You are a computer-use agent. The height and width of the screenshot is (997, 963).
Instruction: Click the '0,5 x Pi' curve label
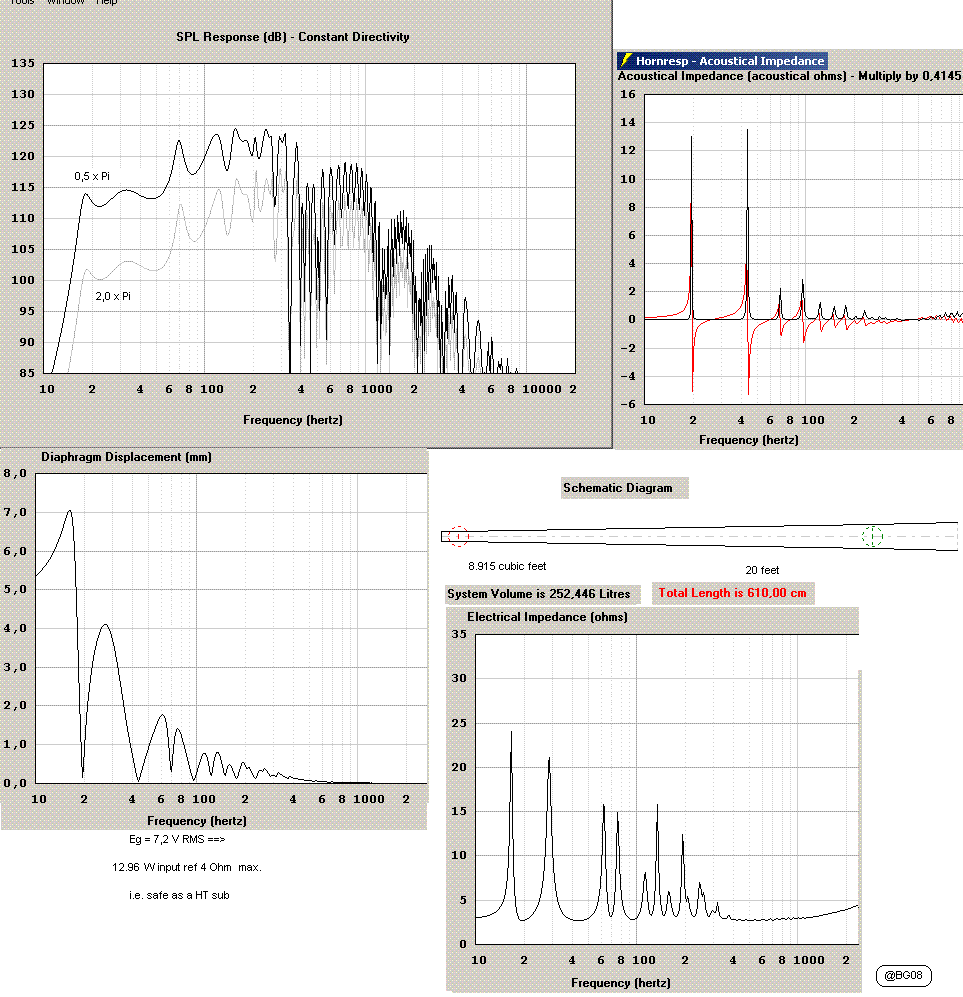click(92, 176)
